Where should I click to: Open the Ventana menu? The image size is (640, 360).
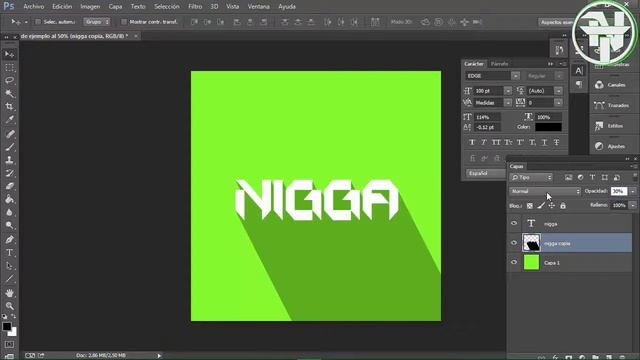258,7
